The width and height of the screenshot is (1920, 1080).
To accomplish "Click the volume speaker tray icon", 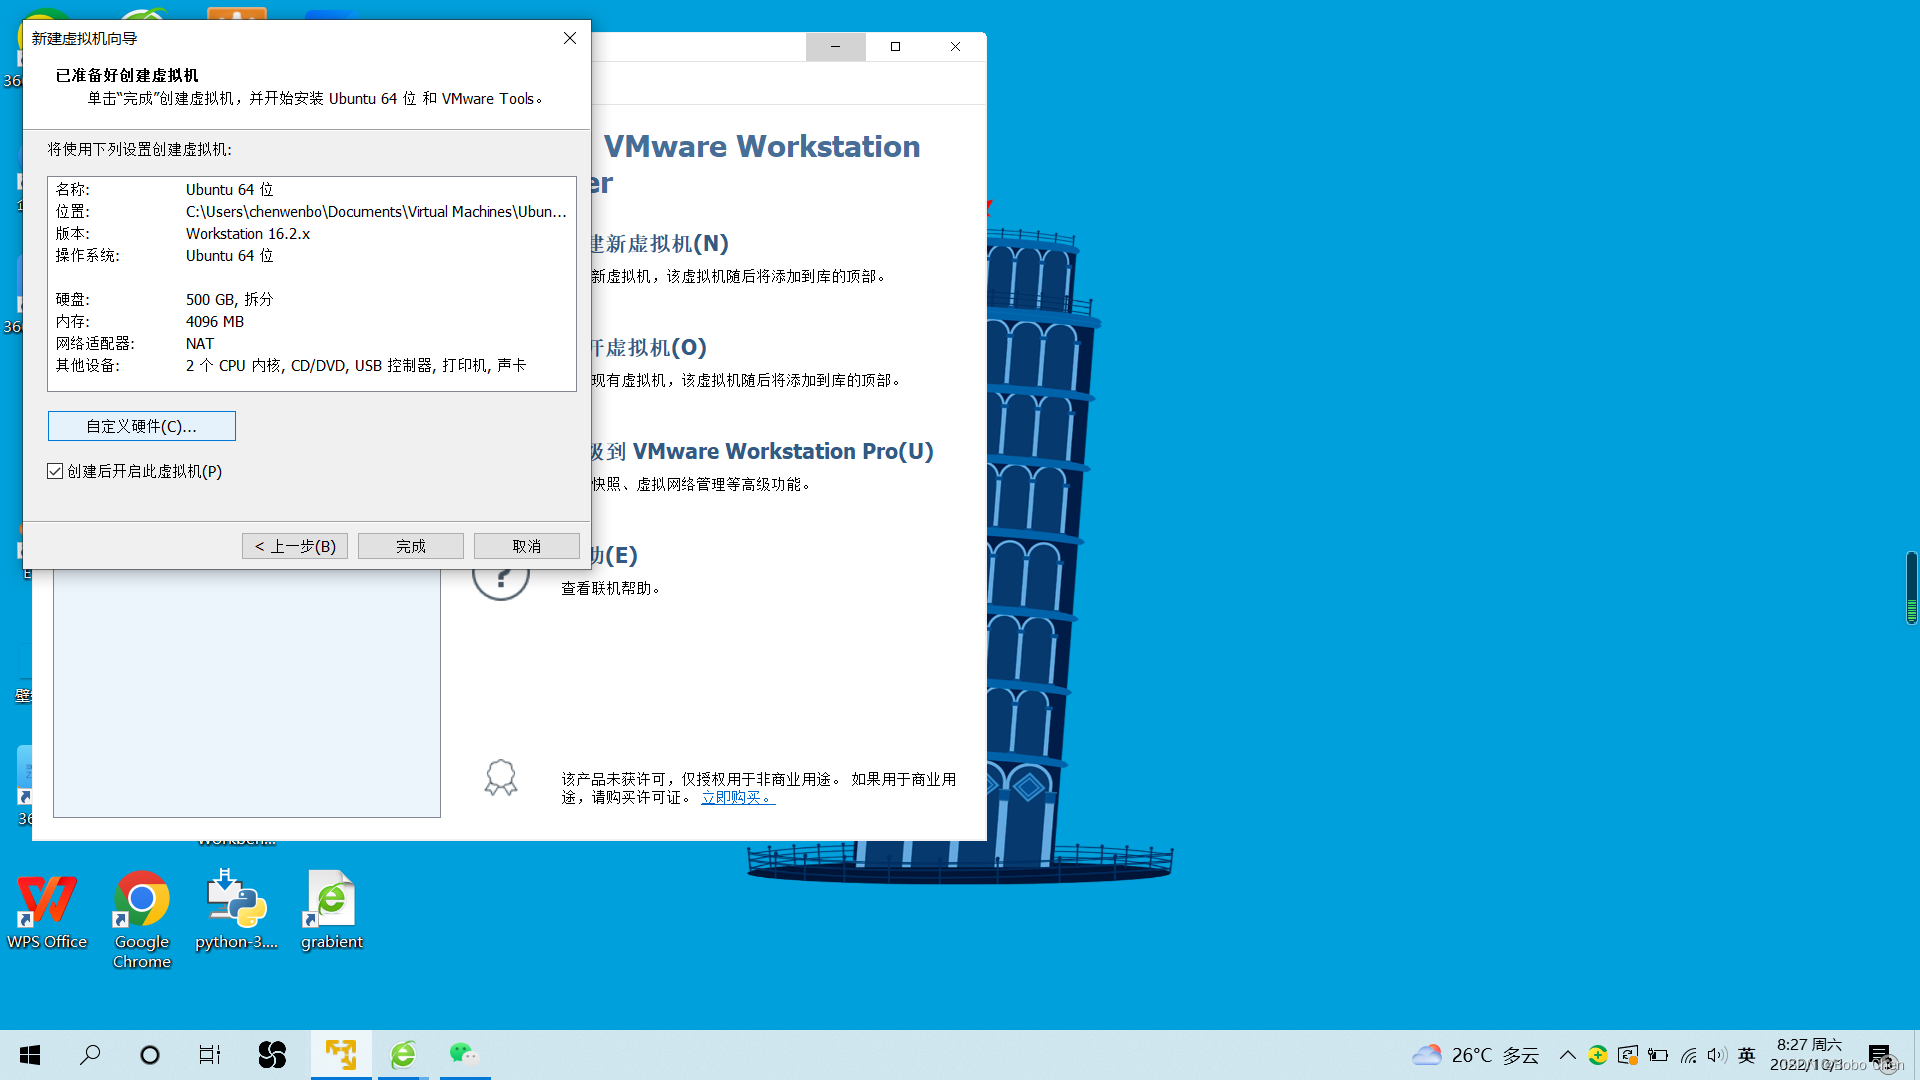I will click(x=1717, y=1055).
